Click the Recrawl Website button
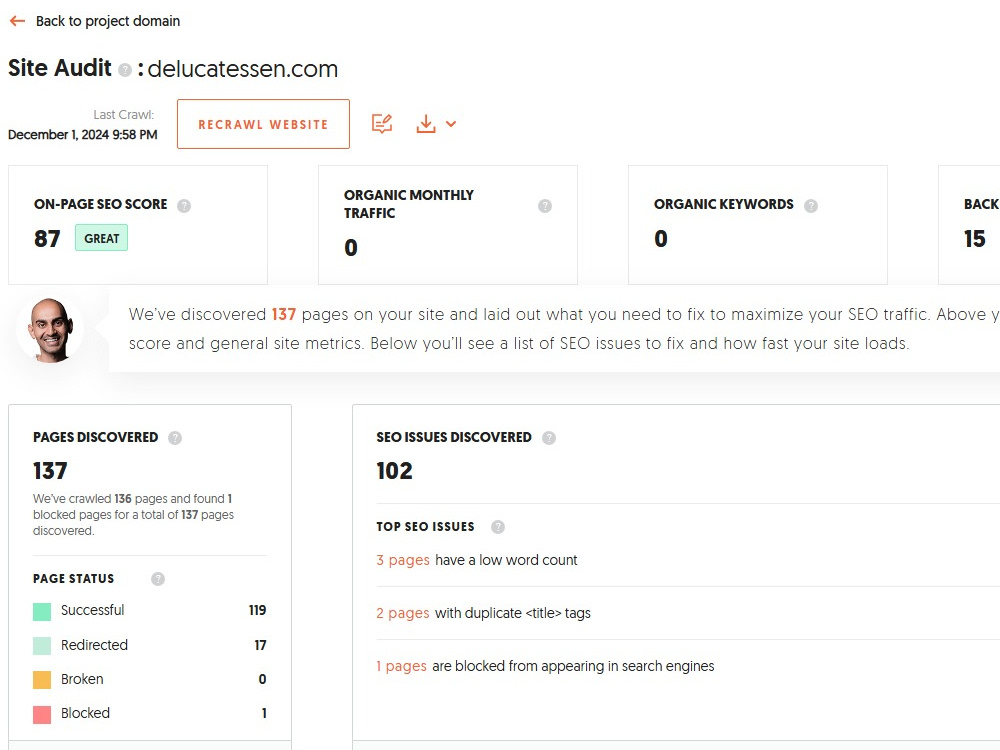Viewport: 1000px width, 750px height. click(x=263, y=124)
